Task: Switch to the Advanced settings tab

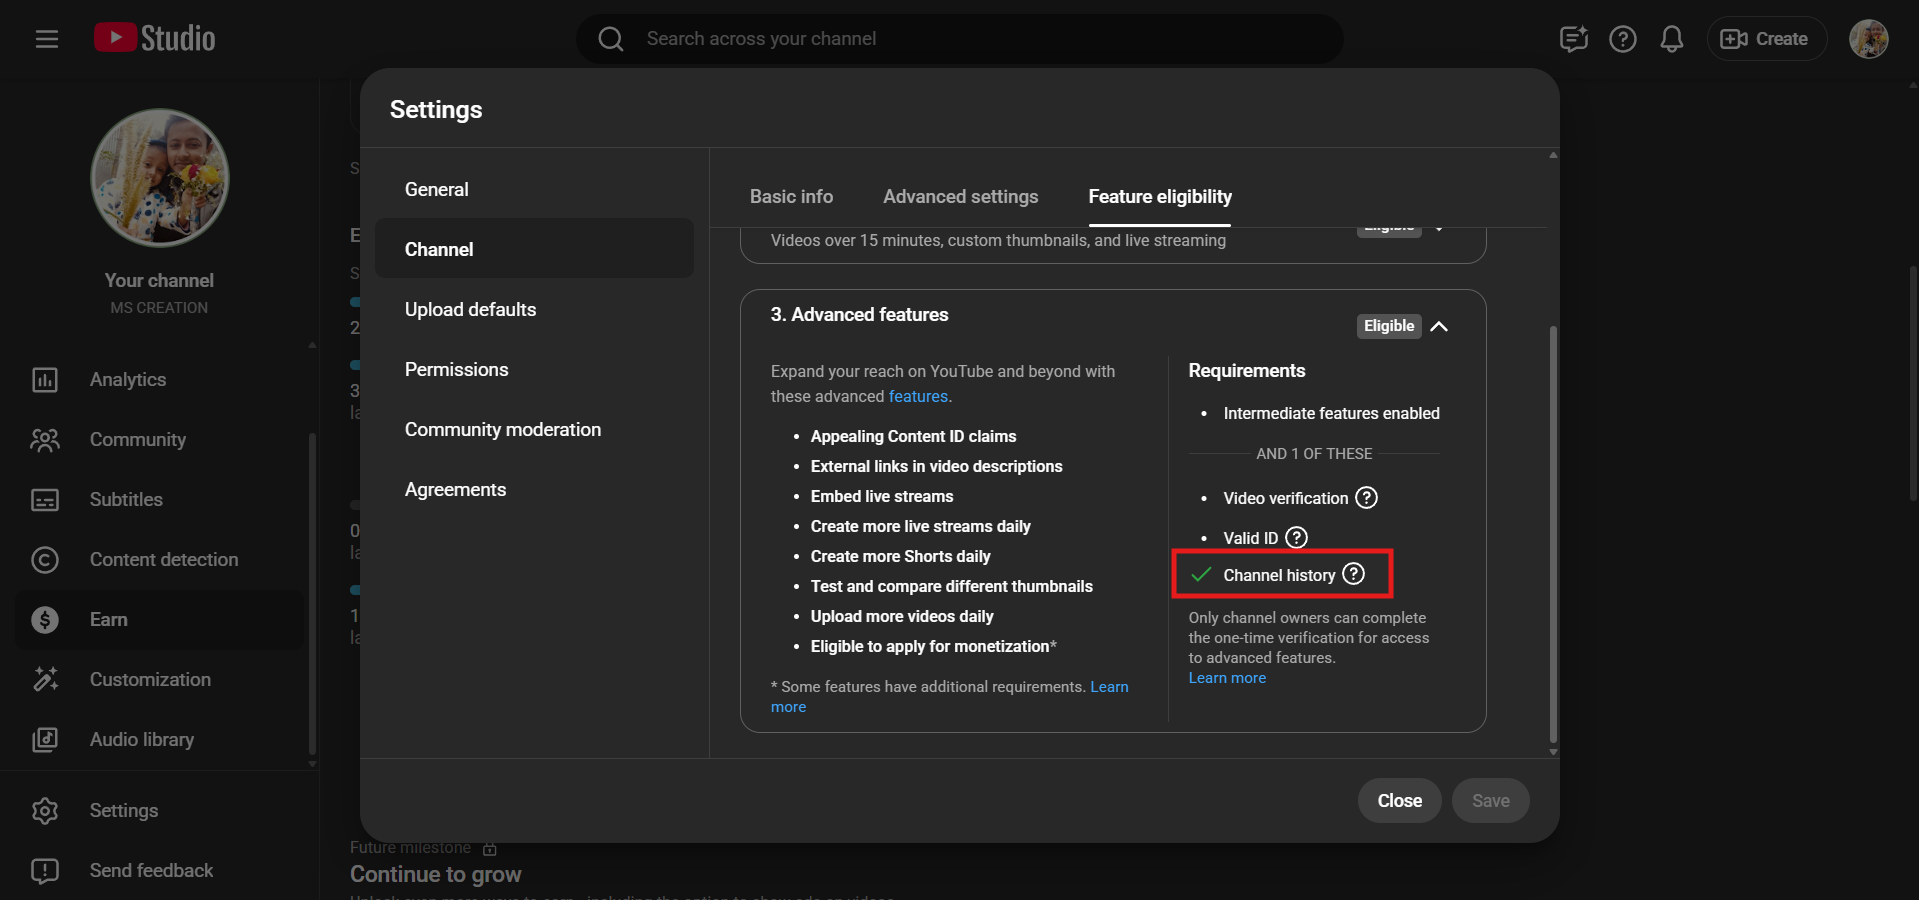Action: pos(960,197)
